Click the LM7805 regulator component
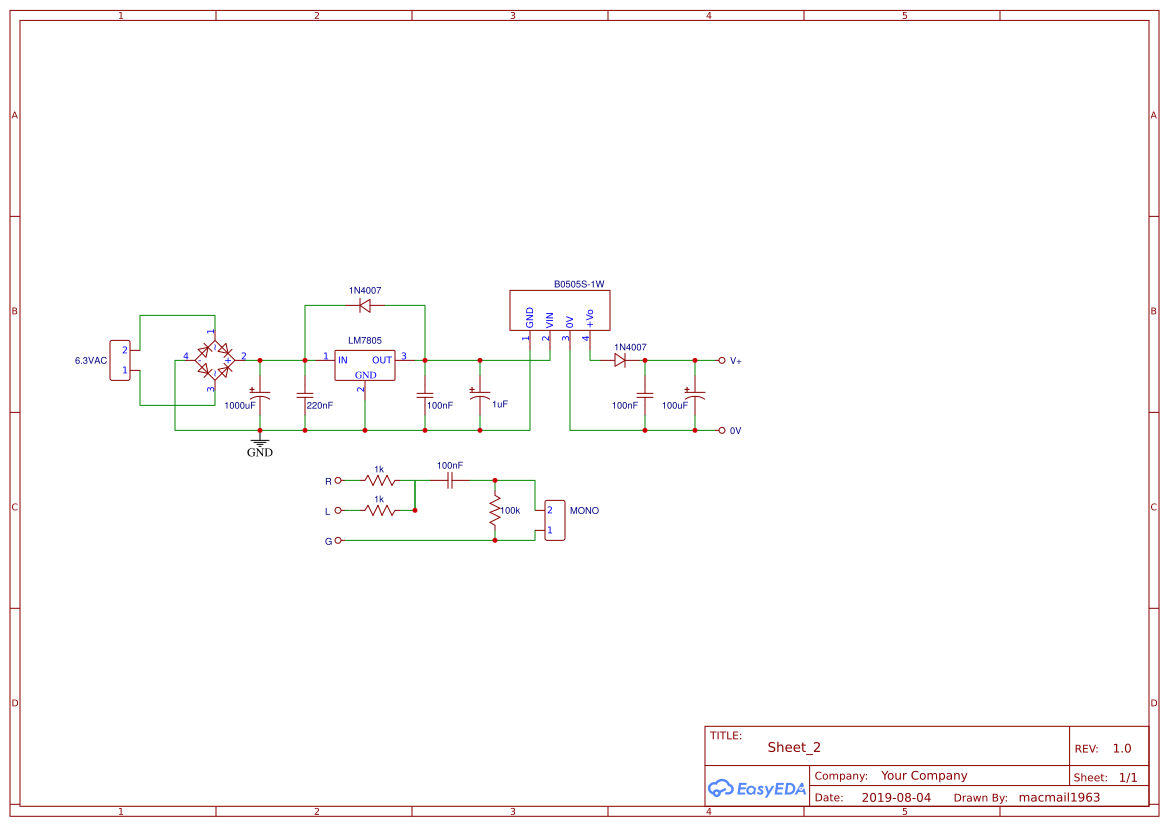The width and height of the screenshot is (1169, 827). pos(364,365)
